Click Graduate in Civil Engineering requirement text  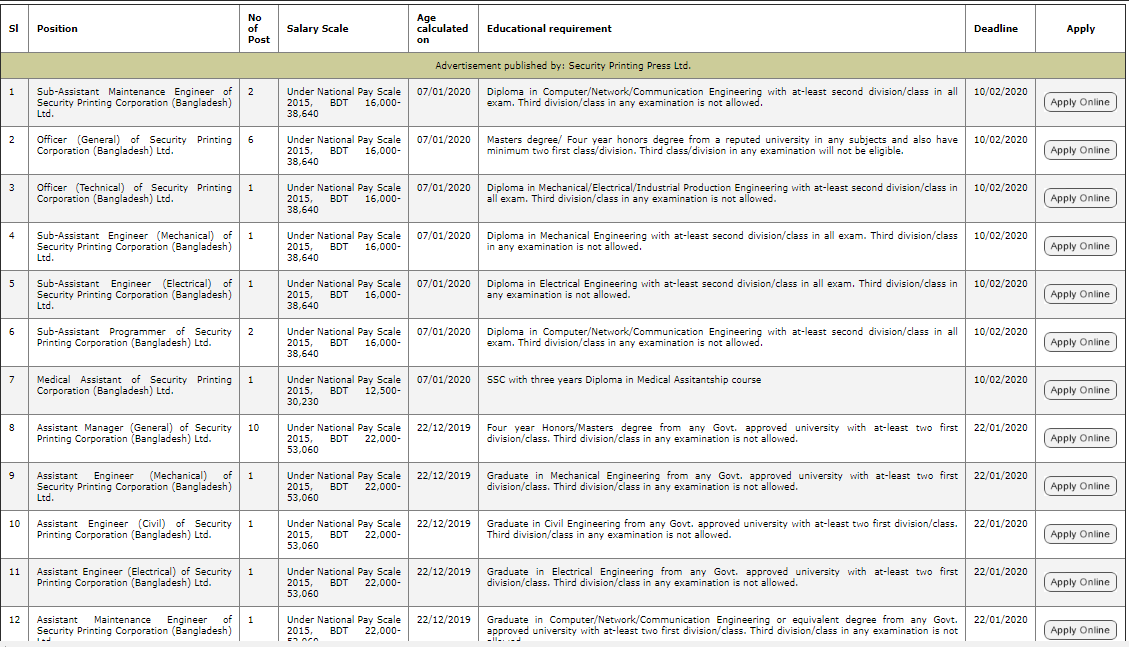[x=722, y=529]
